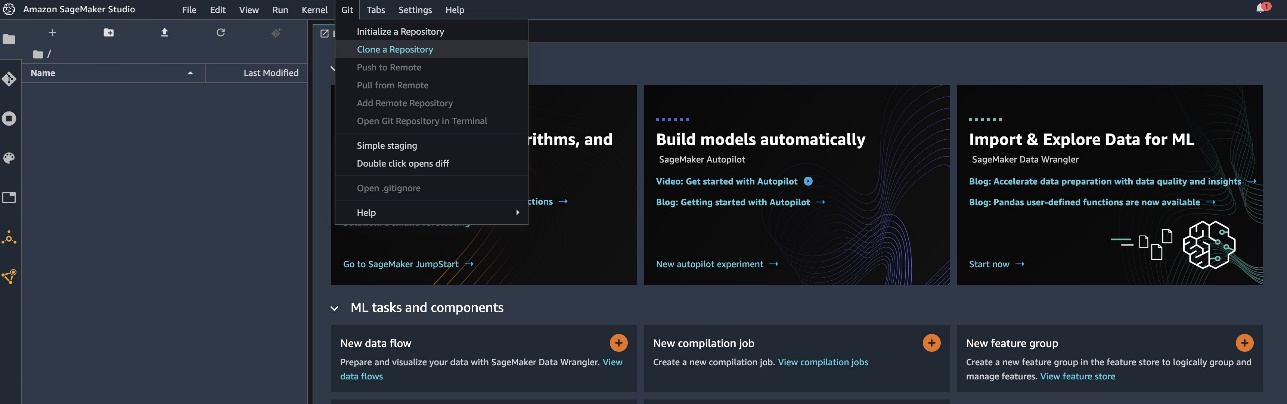The width and height of the screenshot is (1287, 404).
Task: Open the Git sidebar panel icon
Action: pos(9,78)
